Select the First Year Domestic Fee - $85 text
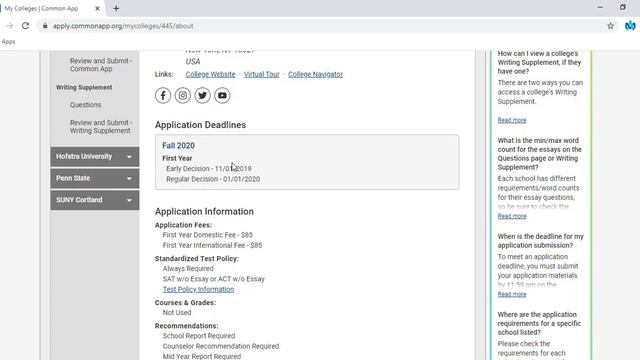 pos(208,235)
